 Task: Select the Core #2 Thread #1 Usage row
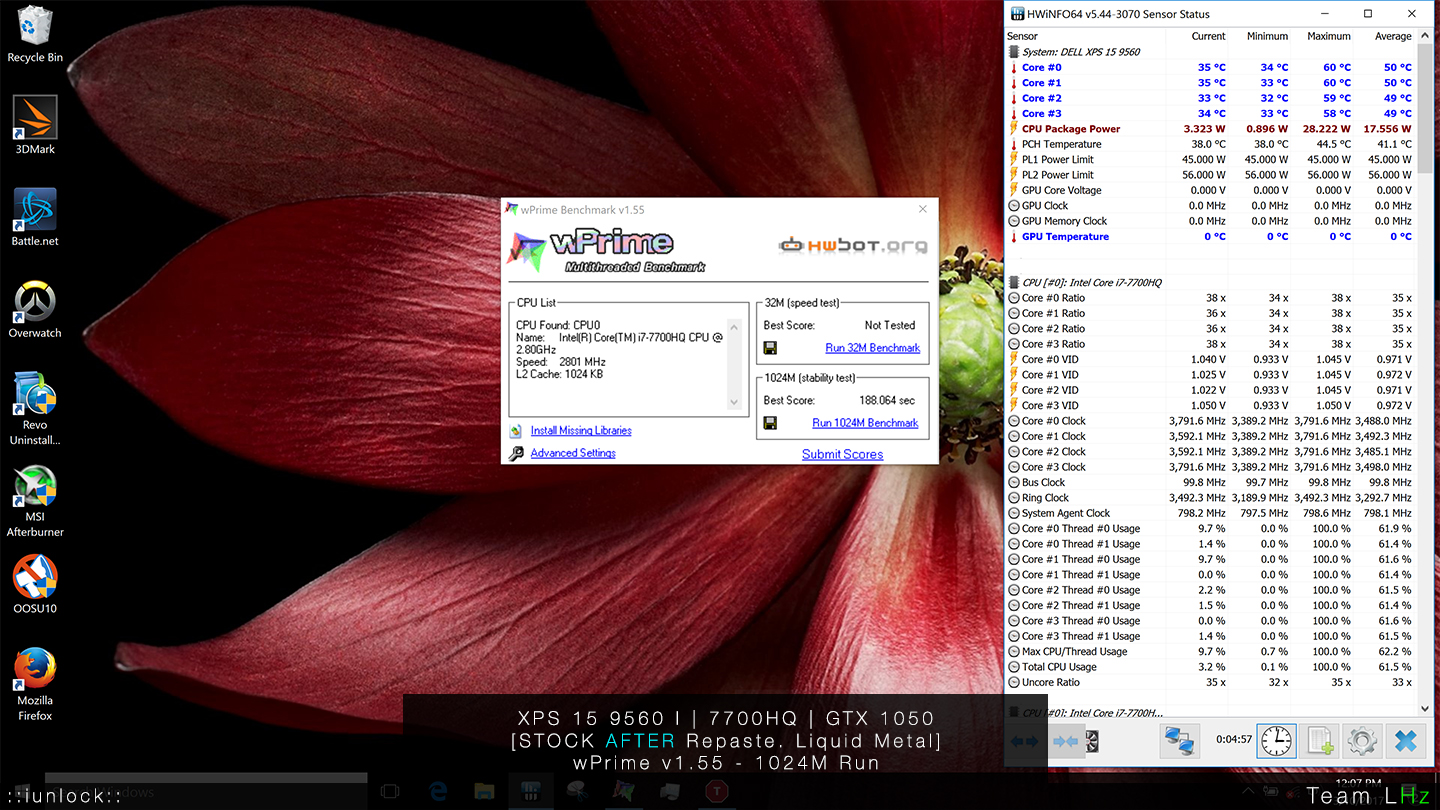[1210, 606]
